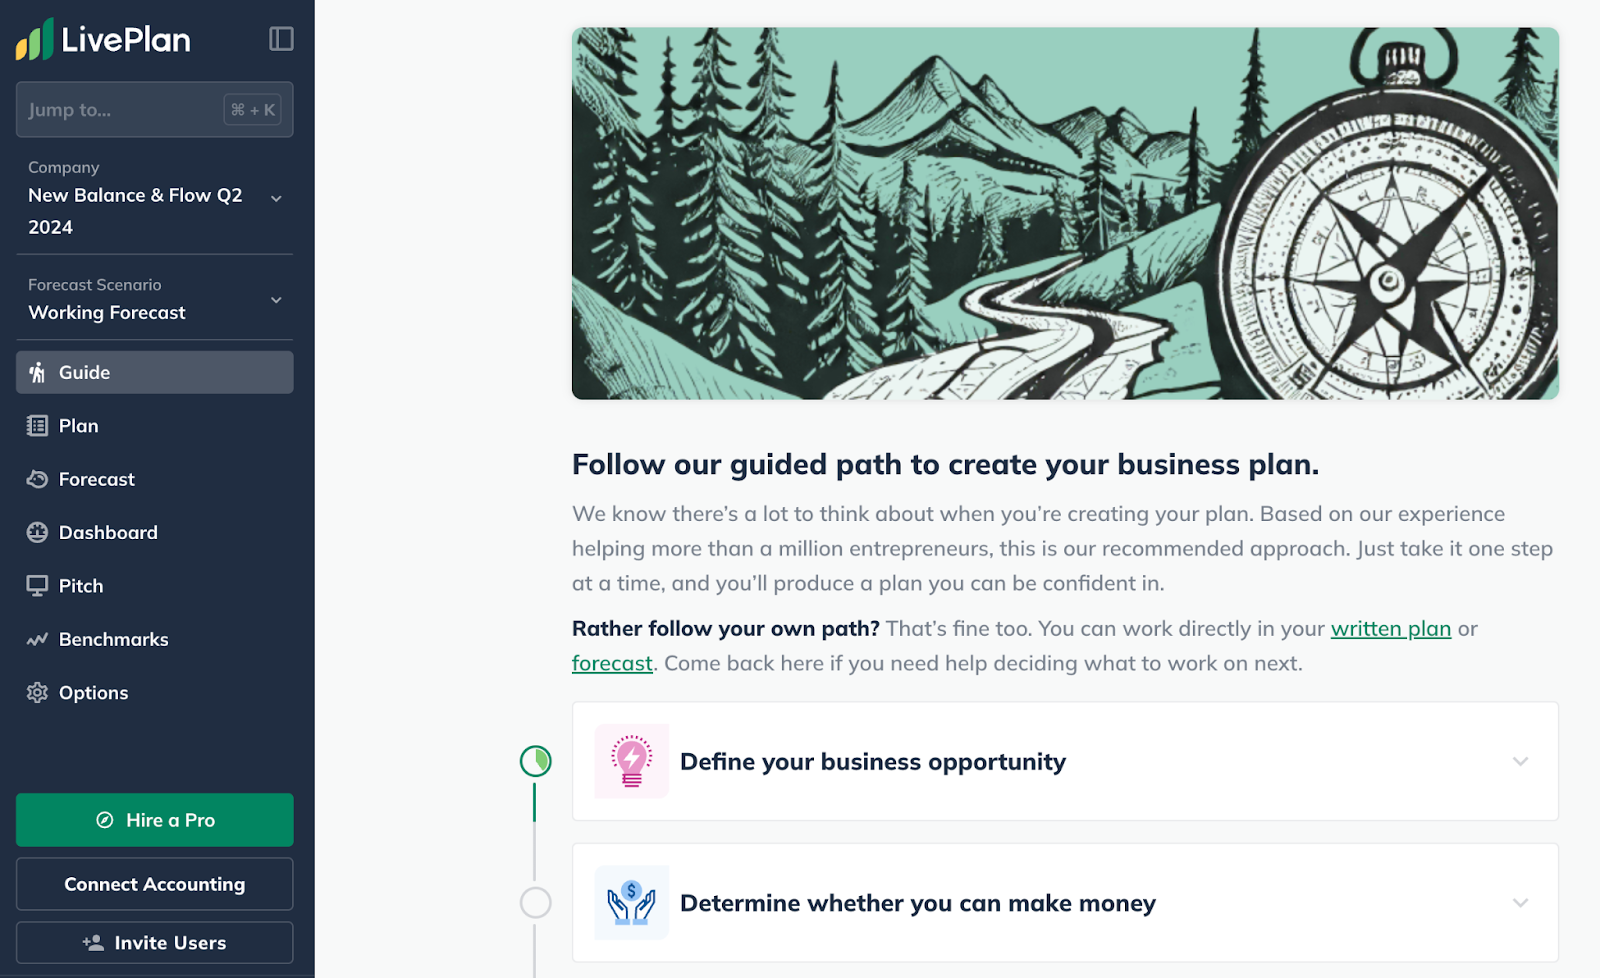This screenshot has width=1600, height=978.
Task: Click the hands holding money icon
Action: (631, 903)
